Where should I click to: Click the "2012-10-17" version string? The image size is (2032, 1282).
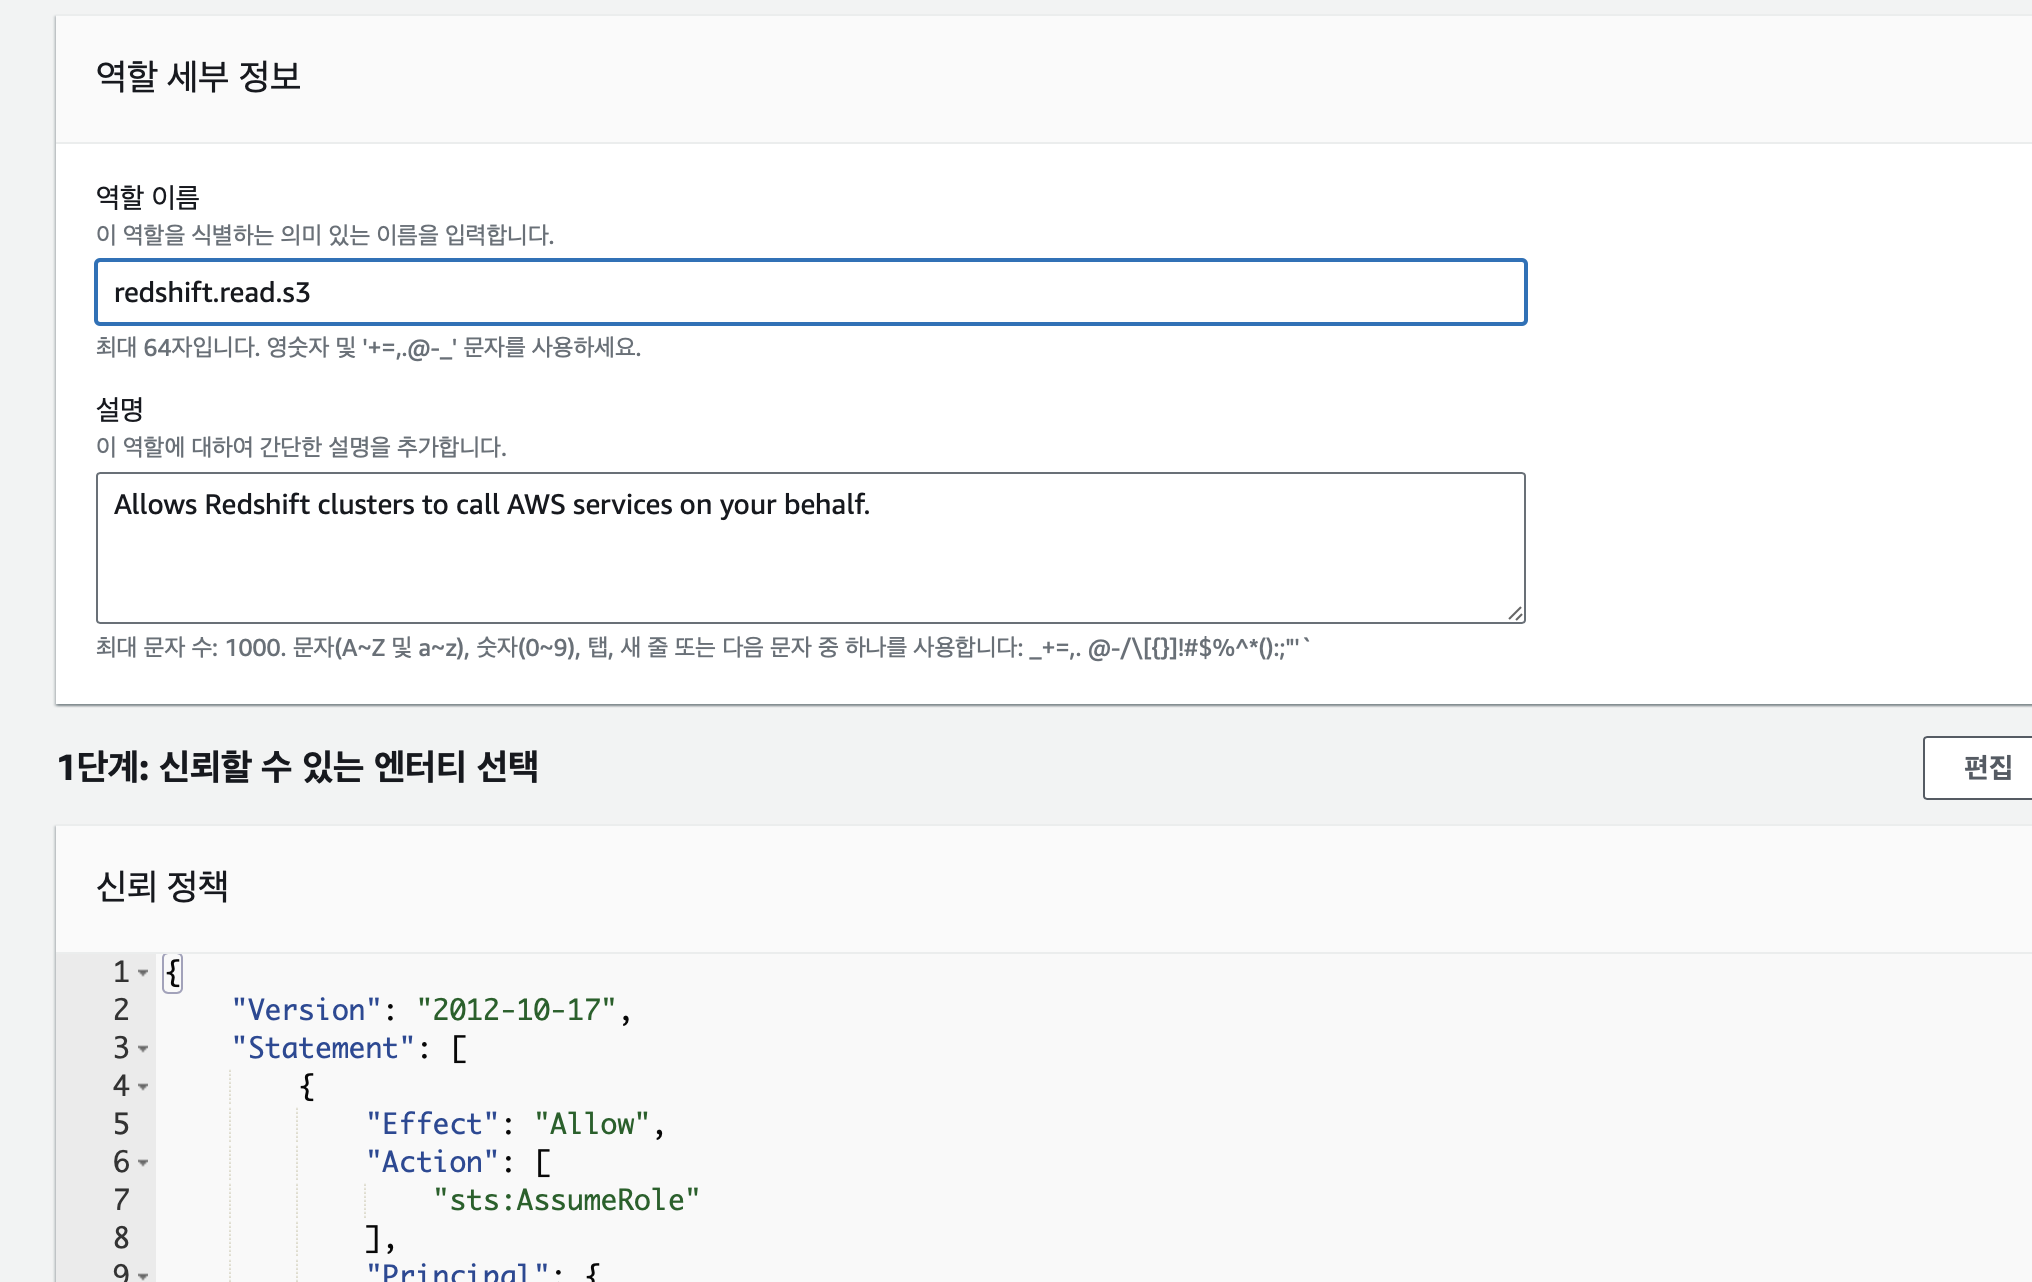[516, 1010]
